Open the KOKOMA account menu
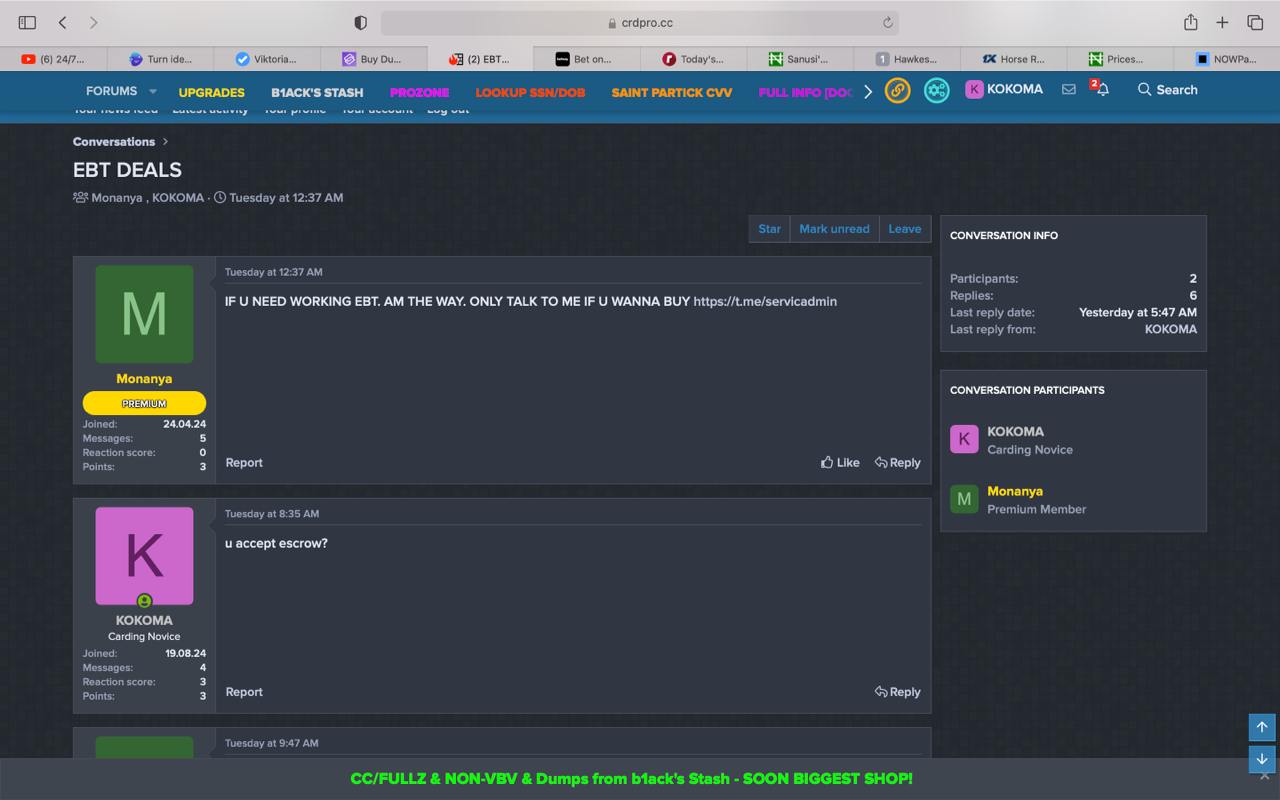 tap(1004, 89)
